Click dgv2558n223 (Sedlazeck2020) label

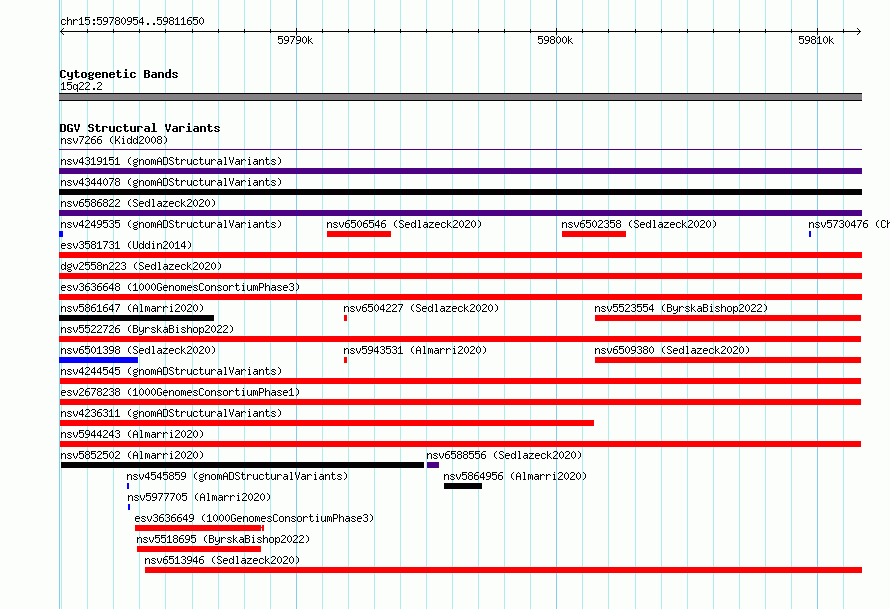pos(141,266)
